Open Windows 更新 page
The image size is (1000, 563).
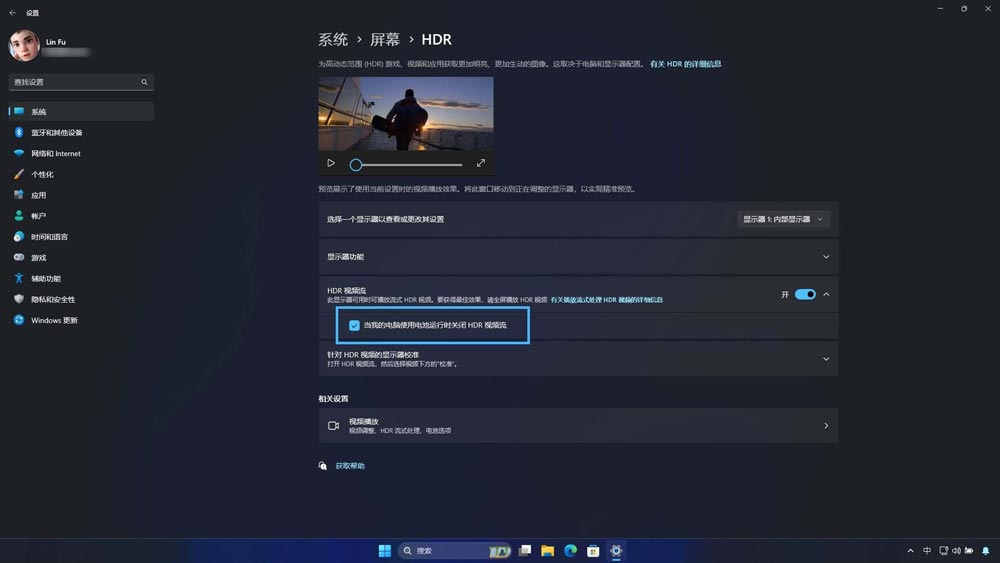(81, 320)
